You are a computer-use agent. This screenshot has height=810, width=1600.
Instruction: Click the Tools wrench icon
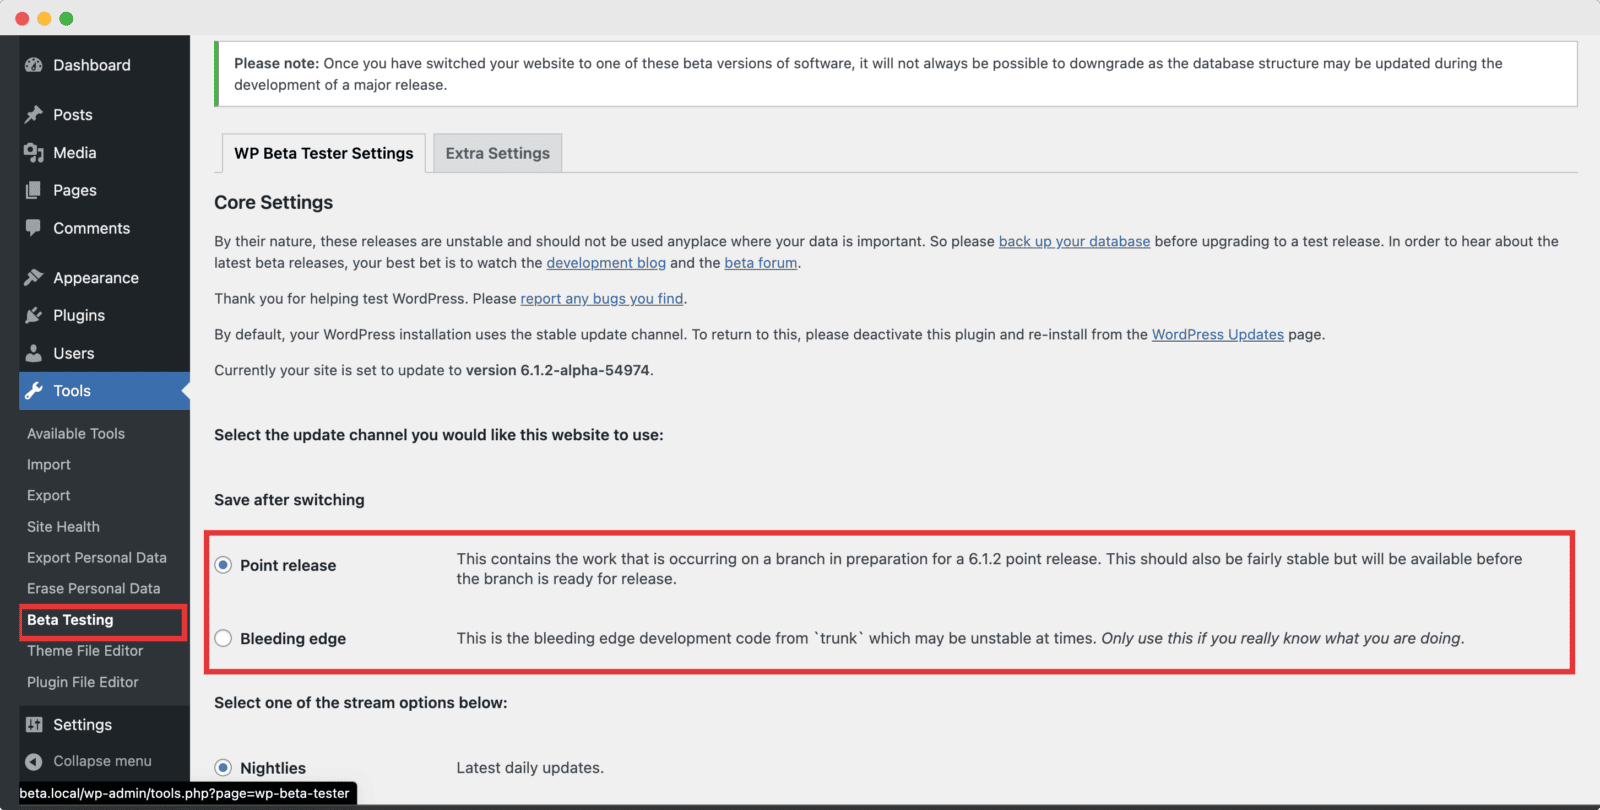[34, 391]
